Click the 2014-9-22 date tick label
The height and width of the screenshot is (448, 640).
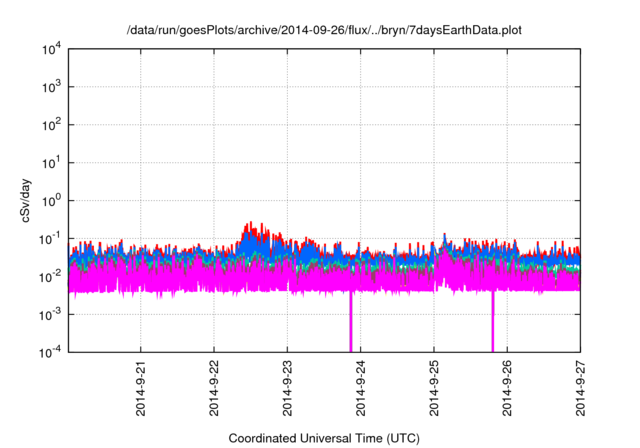(214, 388)
